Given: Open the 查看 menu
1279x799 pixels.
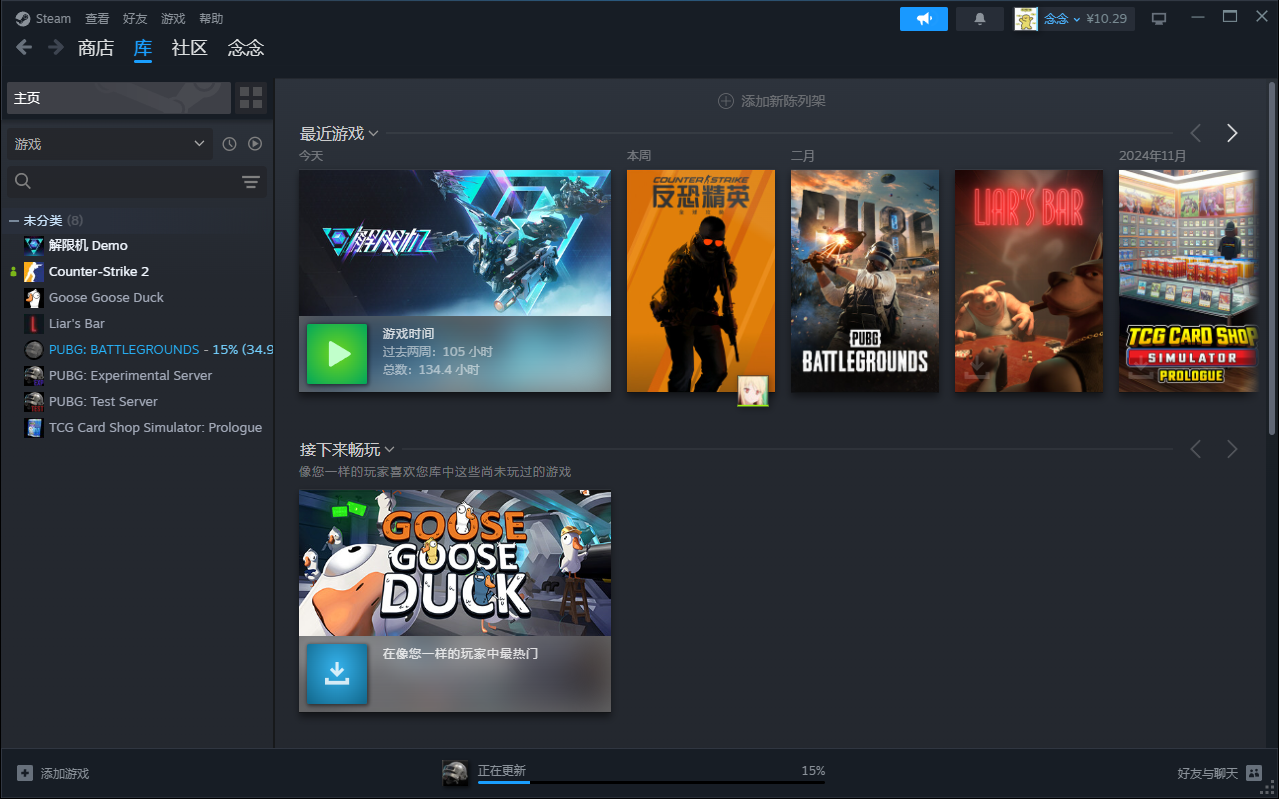Looking at the screenshot, I should pos(97,19).
